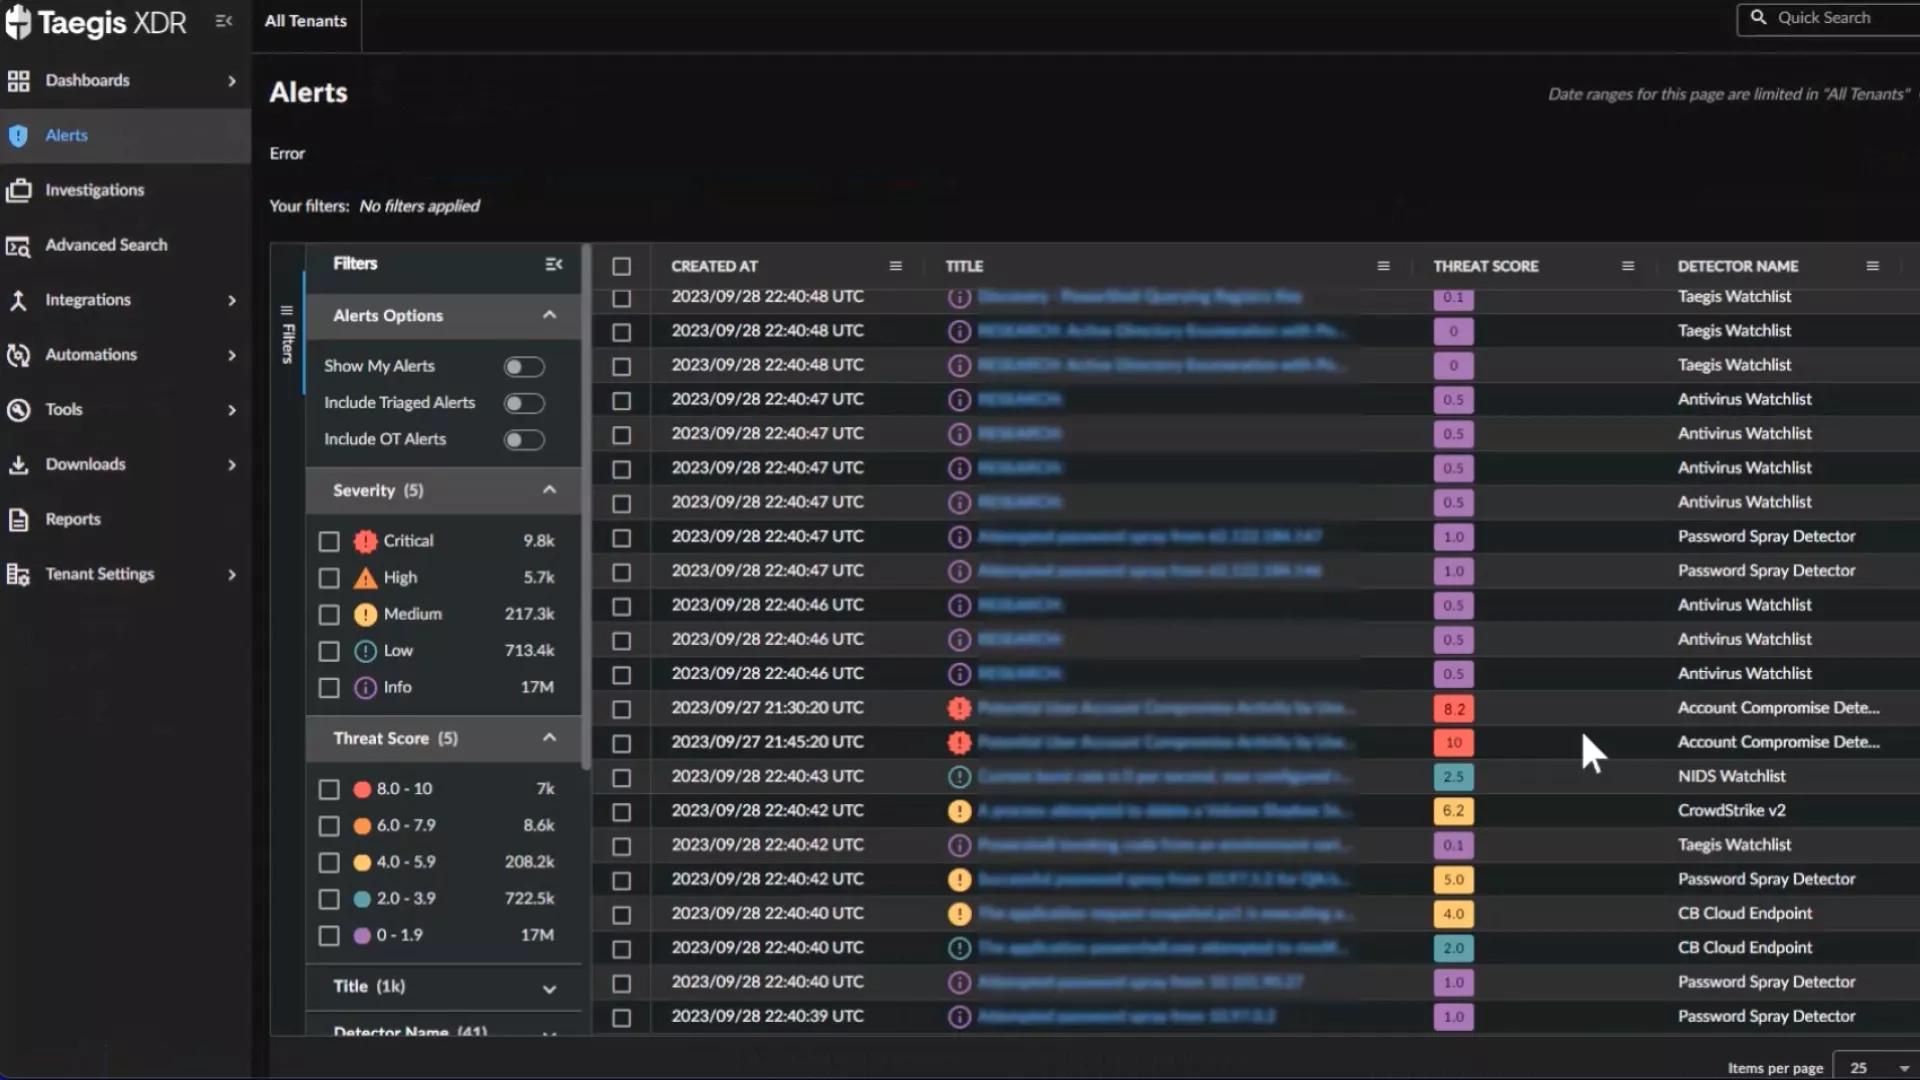This screenshot has width=1920, height=1080.
Task: Click the Advanced Search sidebar icon
Action: click(19, 245)
